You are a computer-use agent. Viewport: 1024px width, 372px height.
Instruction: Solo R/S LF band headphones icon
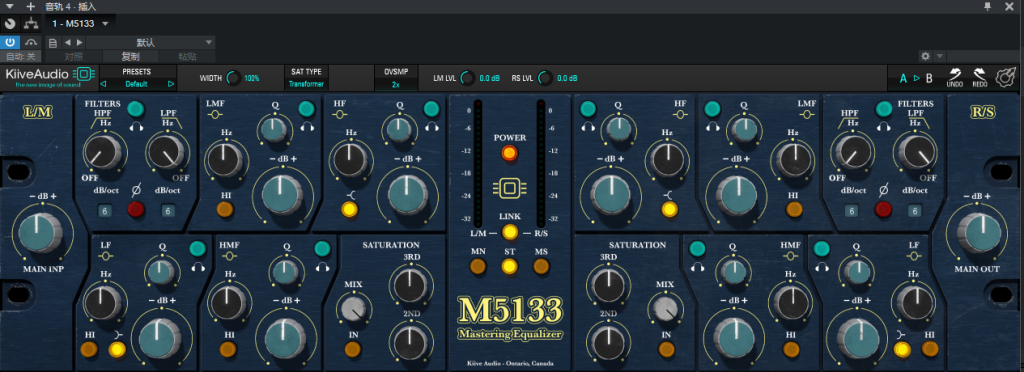pos(822,267)
